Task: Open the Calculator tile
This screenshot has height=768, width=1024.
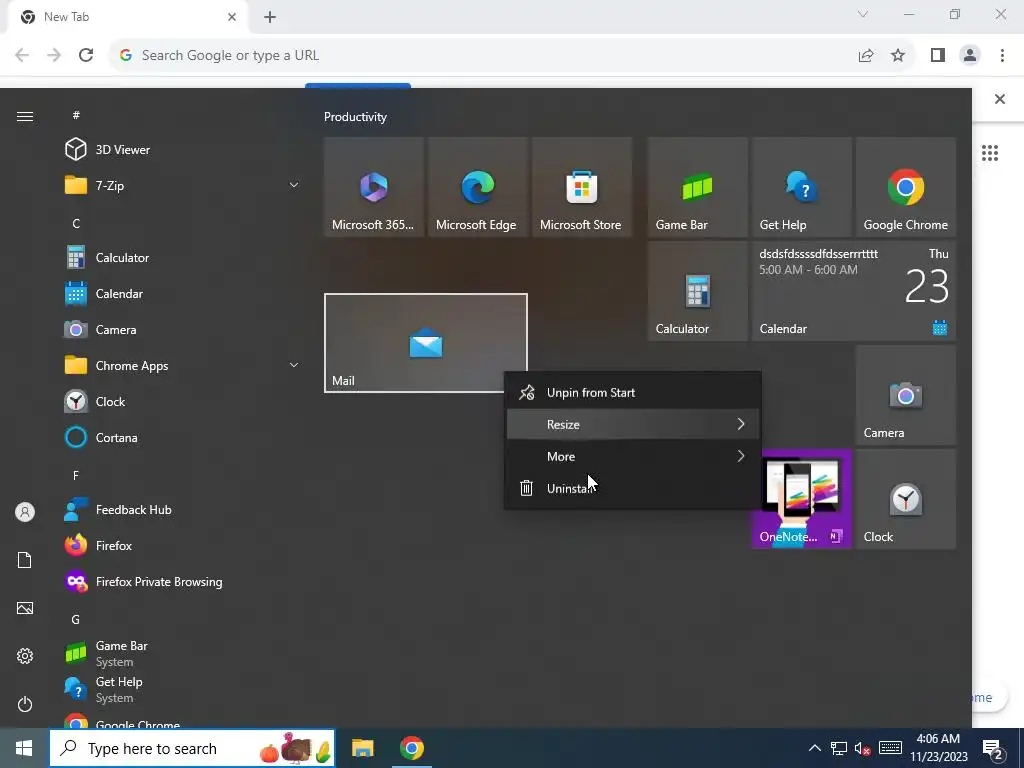Action: click(697, 291)
